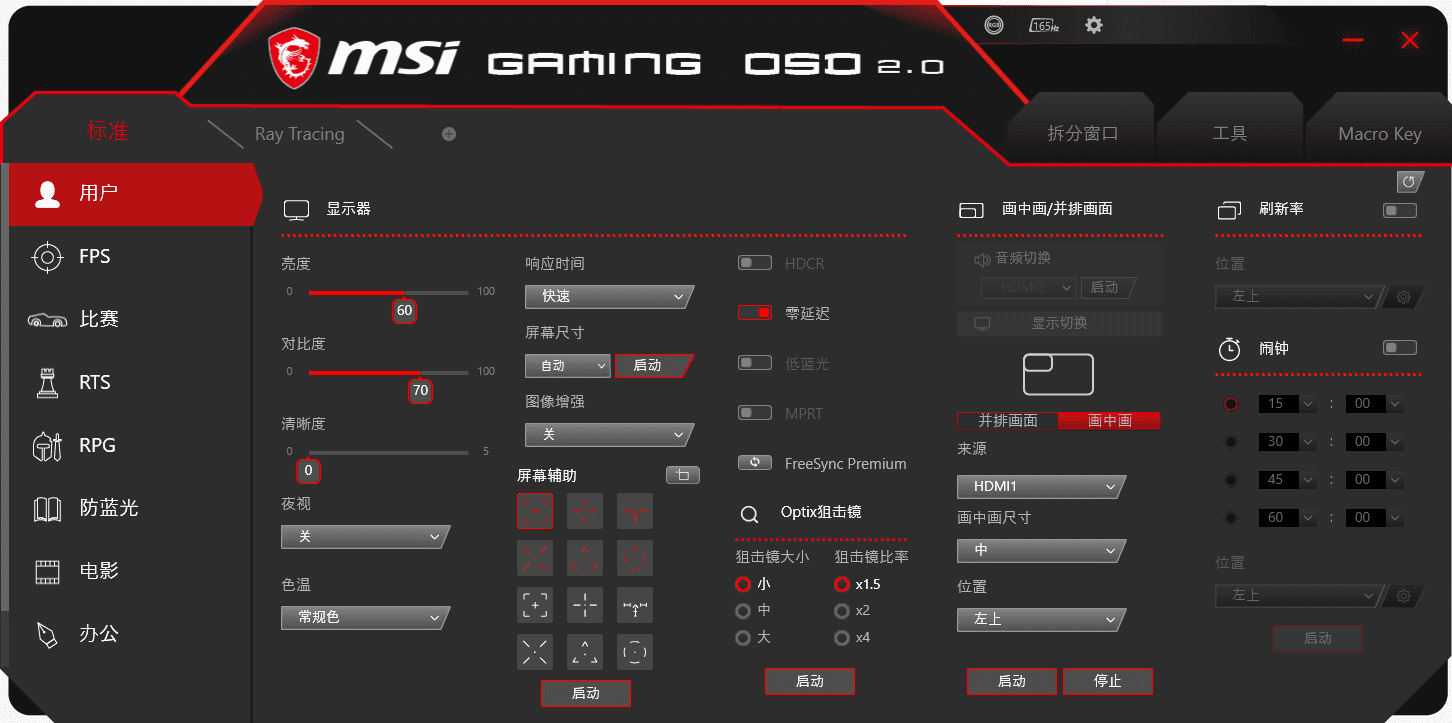Select the FPS mode in sidebar
Image resolution: width=1452 pixels, height=723 pixels.
click(x=130, y=257)
